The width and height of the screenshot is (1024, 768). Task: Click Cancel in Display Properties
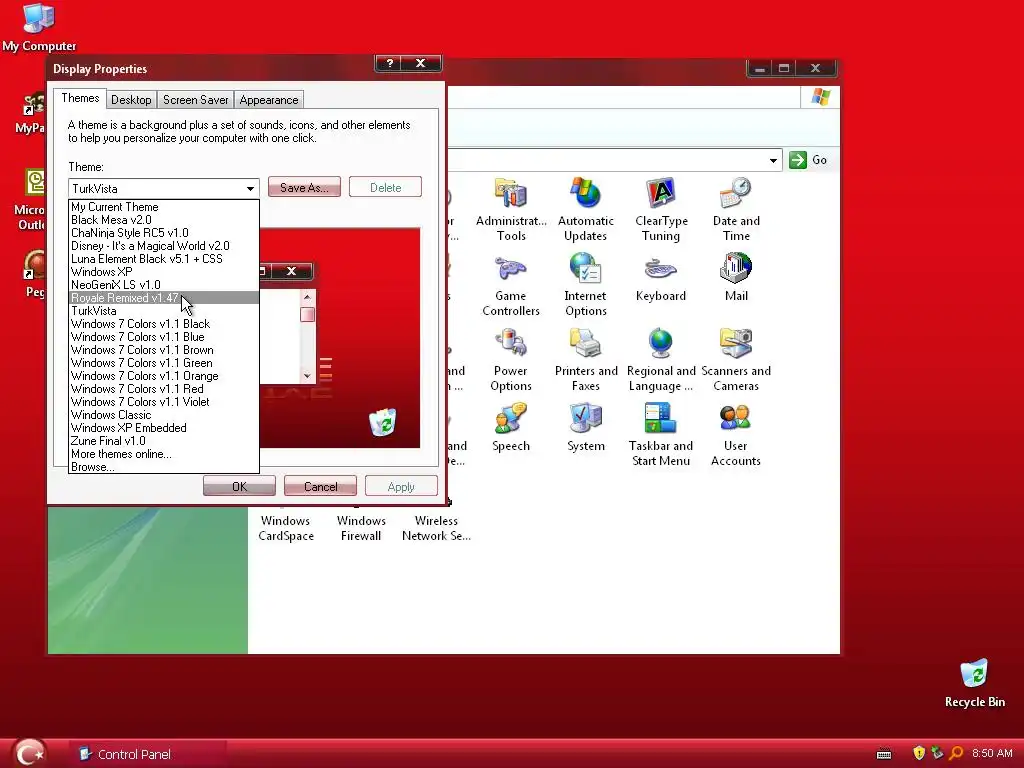tap(321, 487)
